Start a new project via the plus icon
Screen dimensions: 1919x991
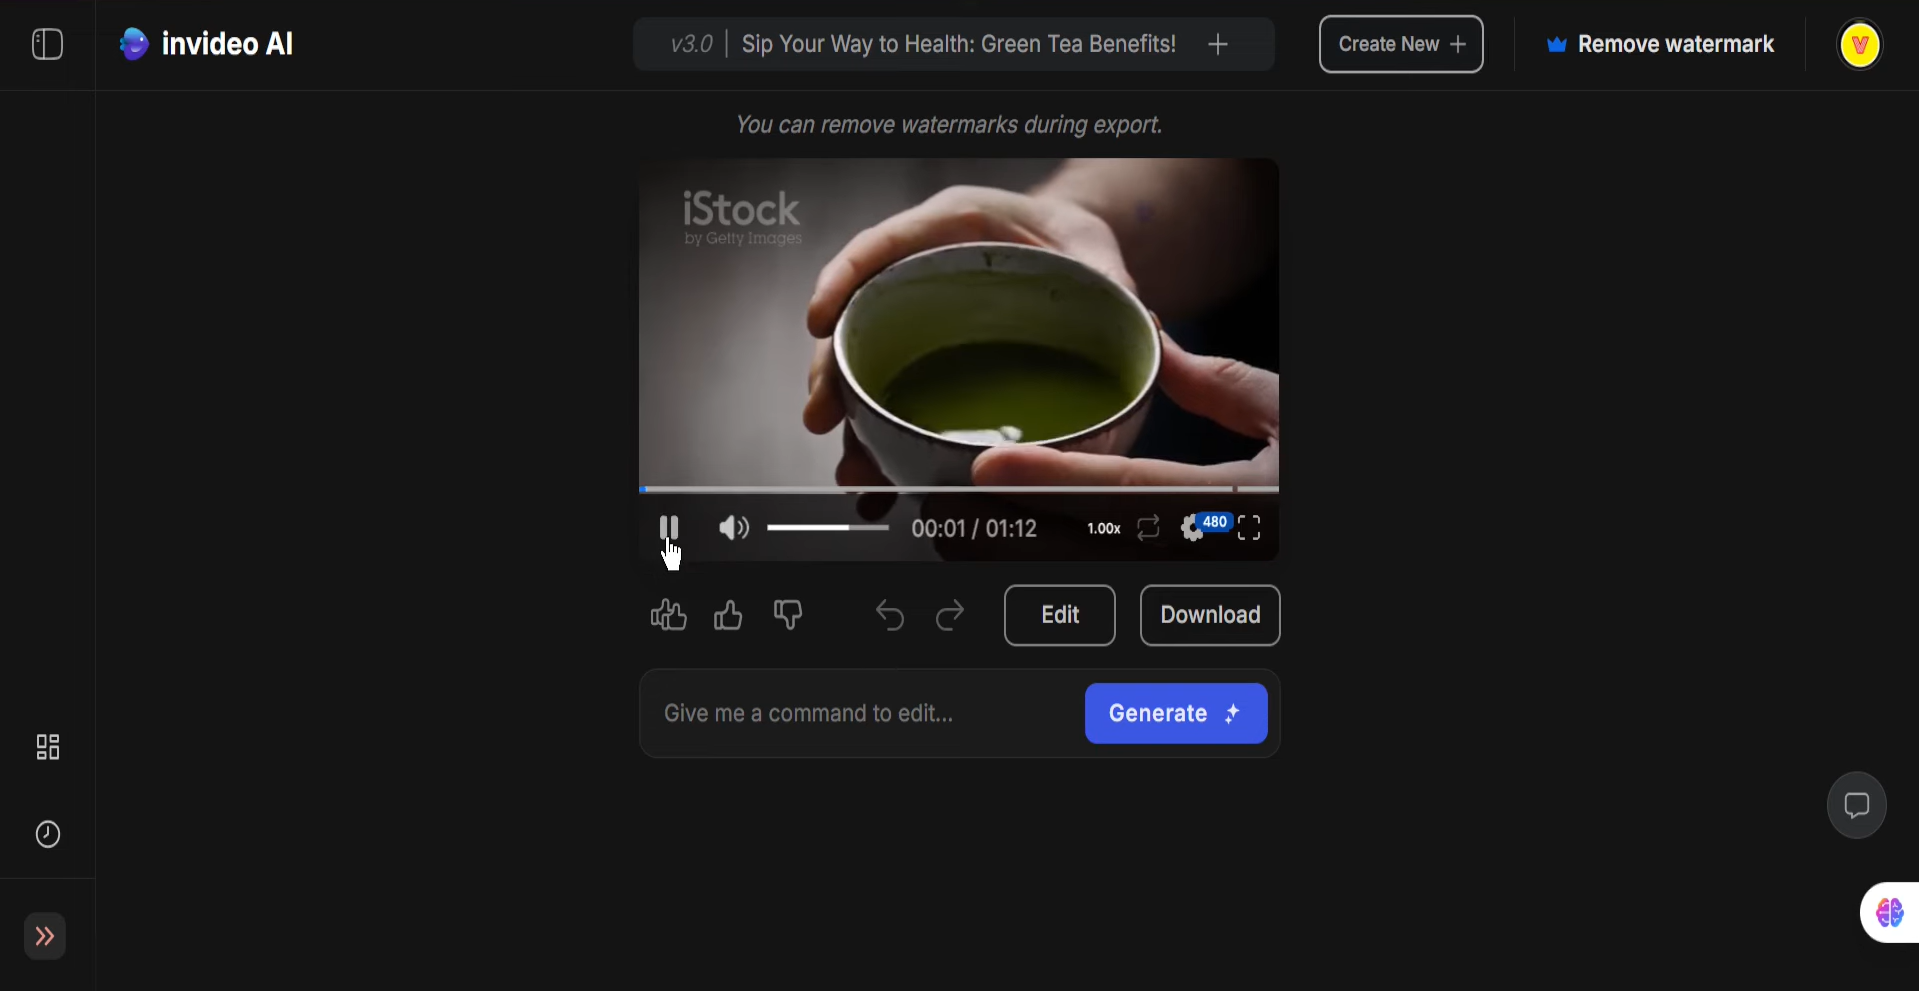click(1219, 44)
